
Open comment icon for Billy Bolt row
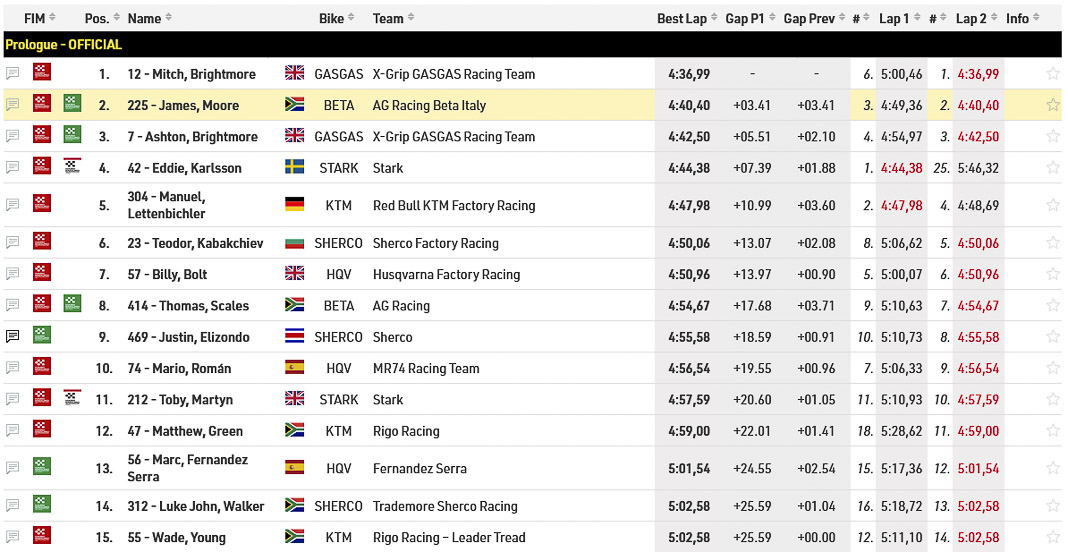pyautogui.click(x=12, y=273)
